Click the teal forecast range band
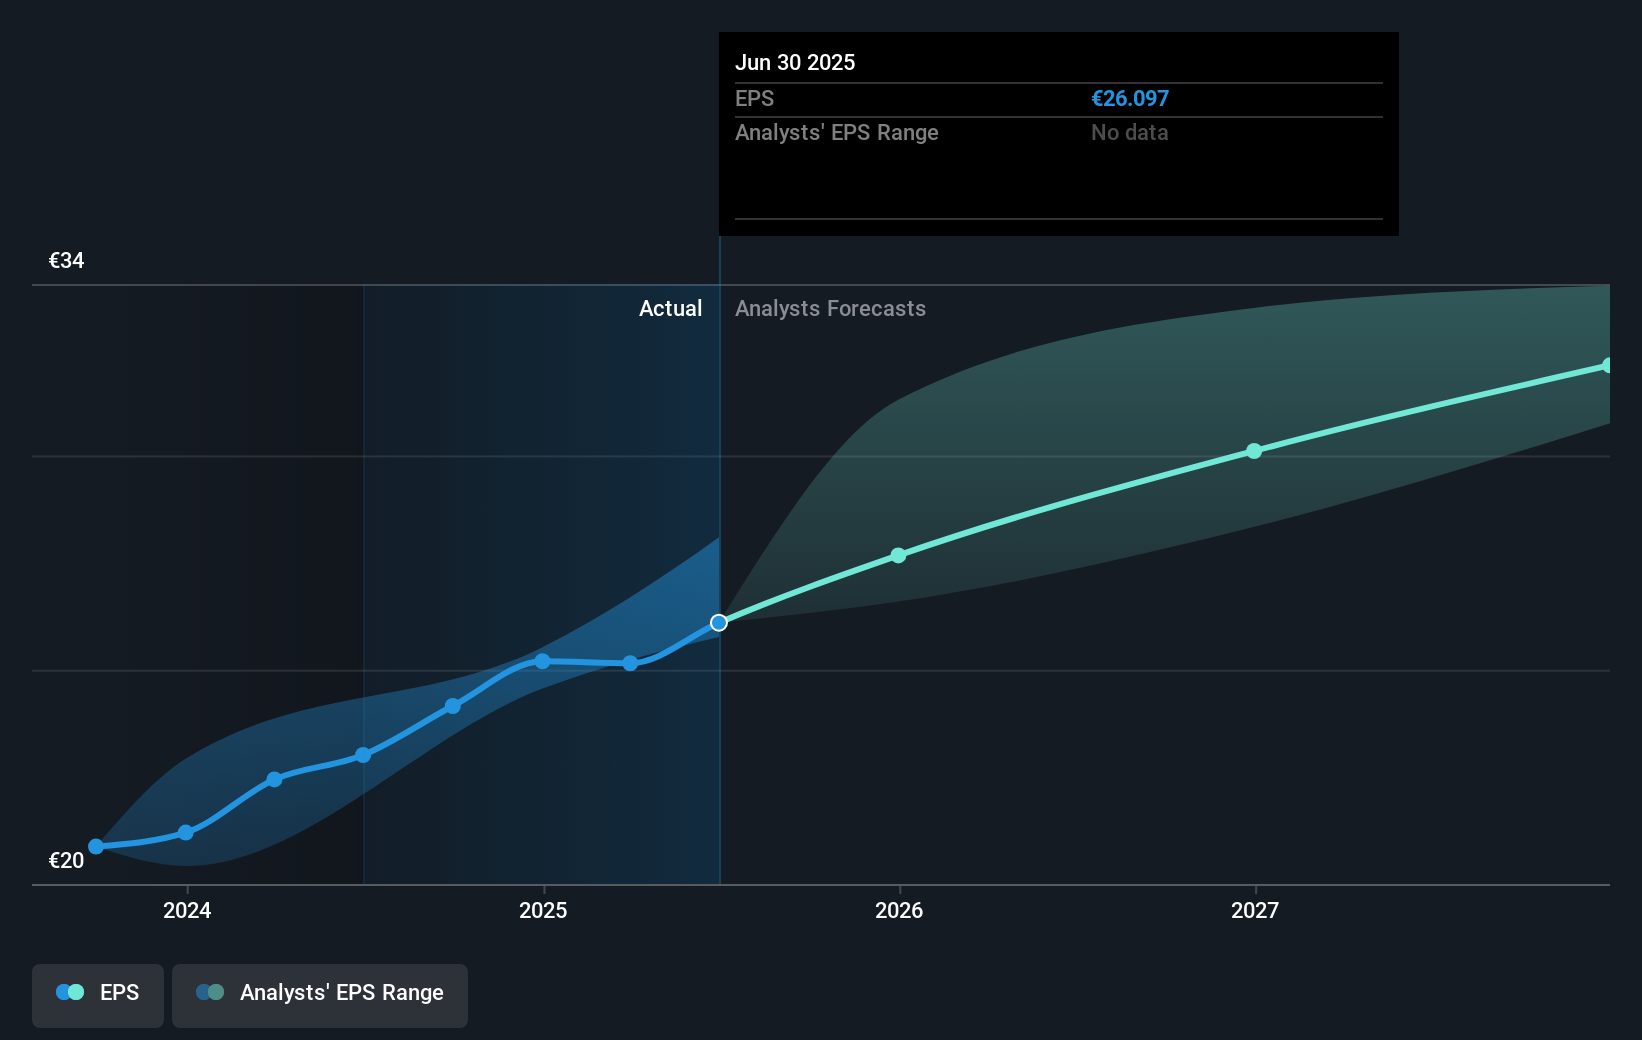 (x=1100, y=400)
